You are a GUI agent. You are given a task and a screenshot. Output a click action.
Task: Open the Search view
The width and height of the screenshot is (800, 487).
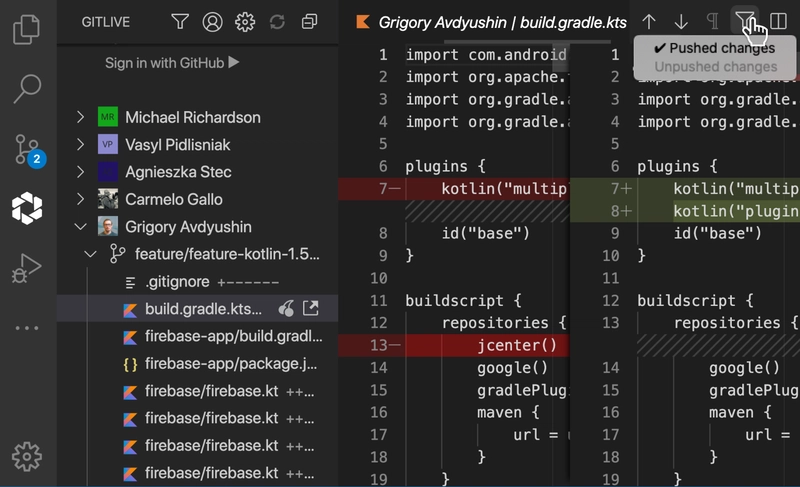(27, 89)
